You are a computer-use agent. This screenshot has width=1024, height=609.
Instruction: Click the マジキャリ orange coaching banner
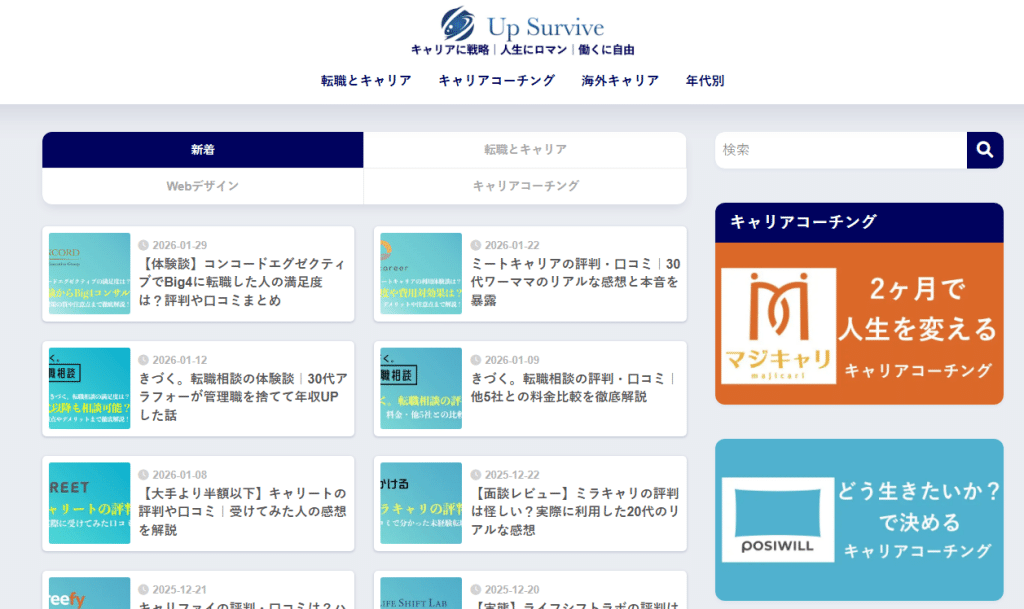coord(859,324)
